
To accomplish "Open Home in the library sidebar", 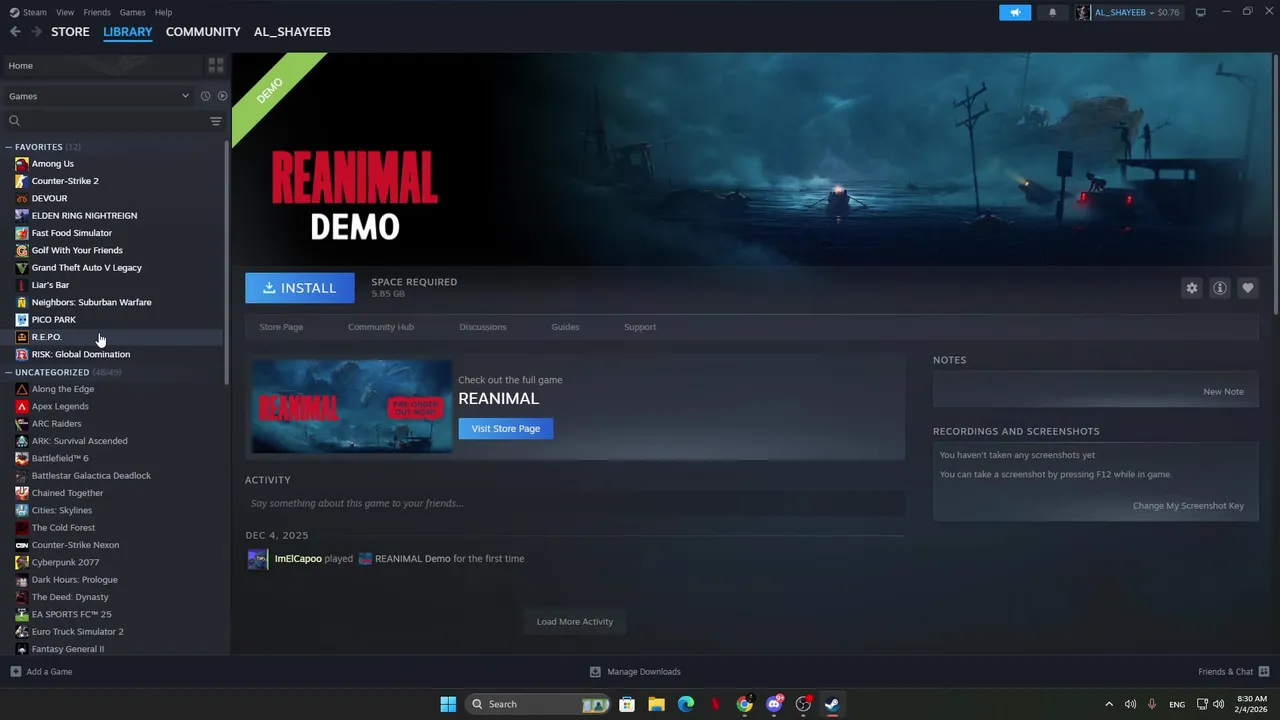I will (x=103, y=65).
